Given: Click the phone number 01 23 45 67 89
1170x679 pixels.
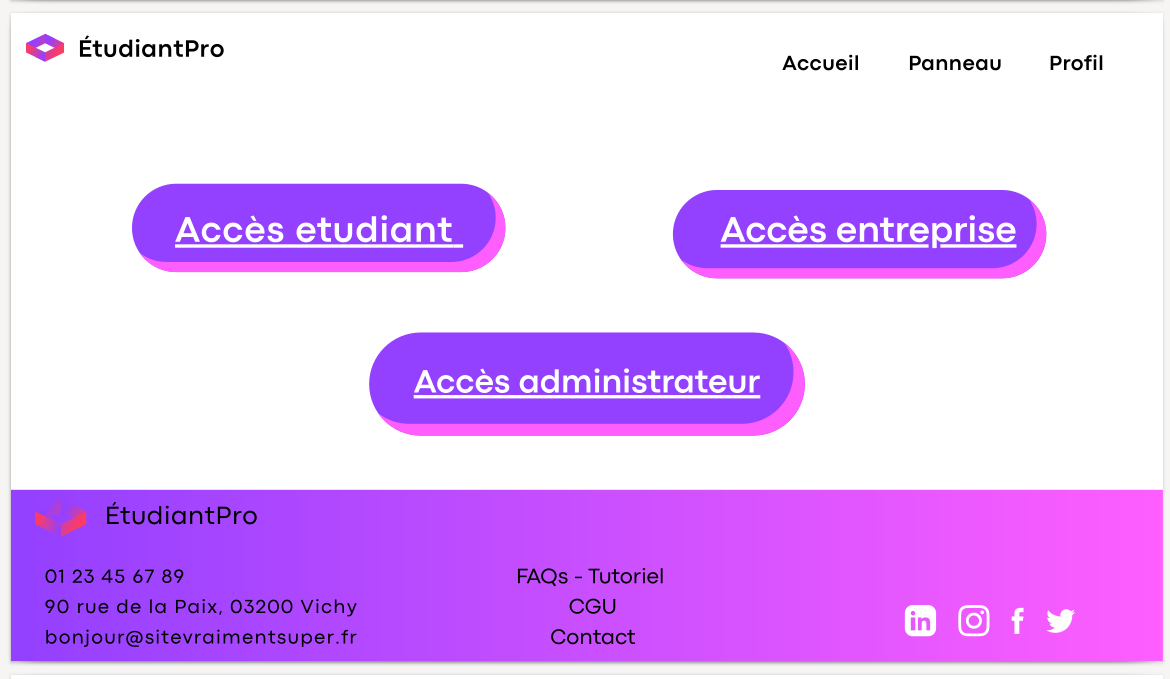Looking at the screenshot, I should coord(114,576).
